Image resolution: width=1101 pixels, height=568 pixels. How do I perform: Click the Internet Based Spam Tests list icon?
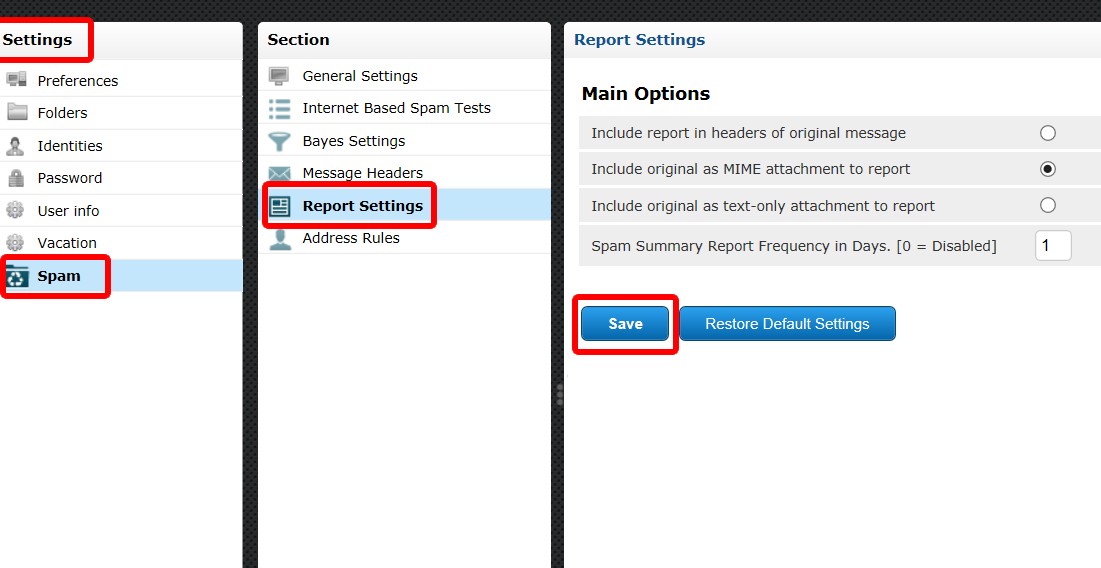point(279,108)
